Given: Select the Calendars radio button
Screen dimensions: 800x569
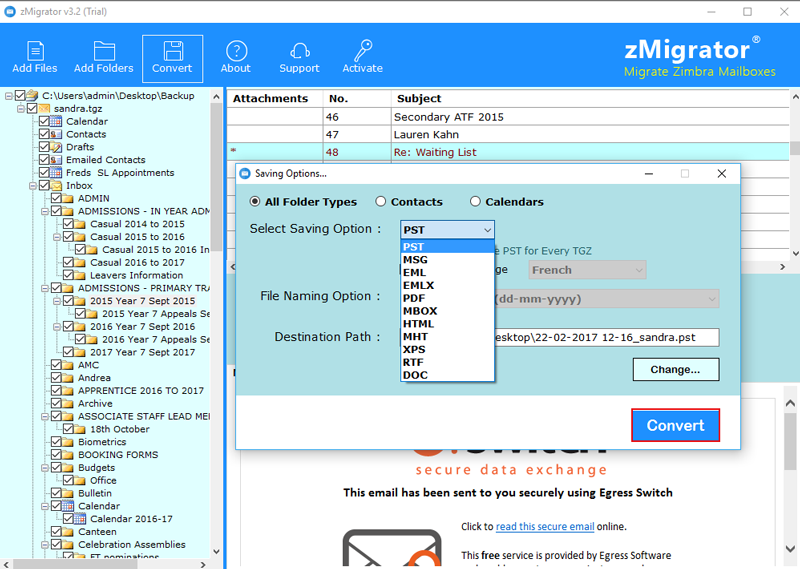Looking at the screenshot, I should pyautogui.click(x=475, y=202).
